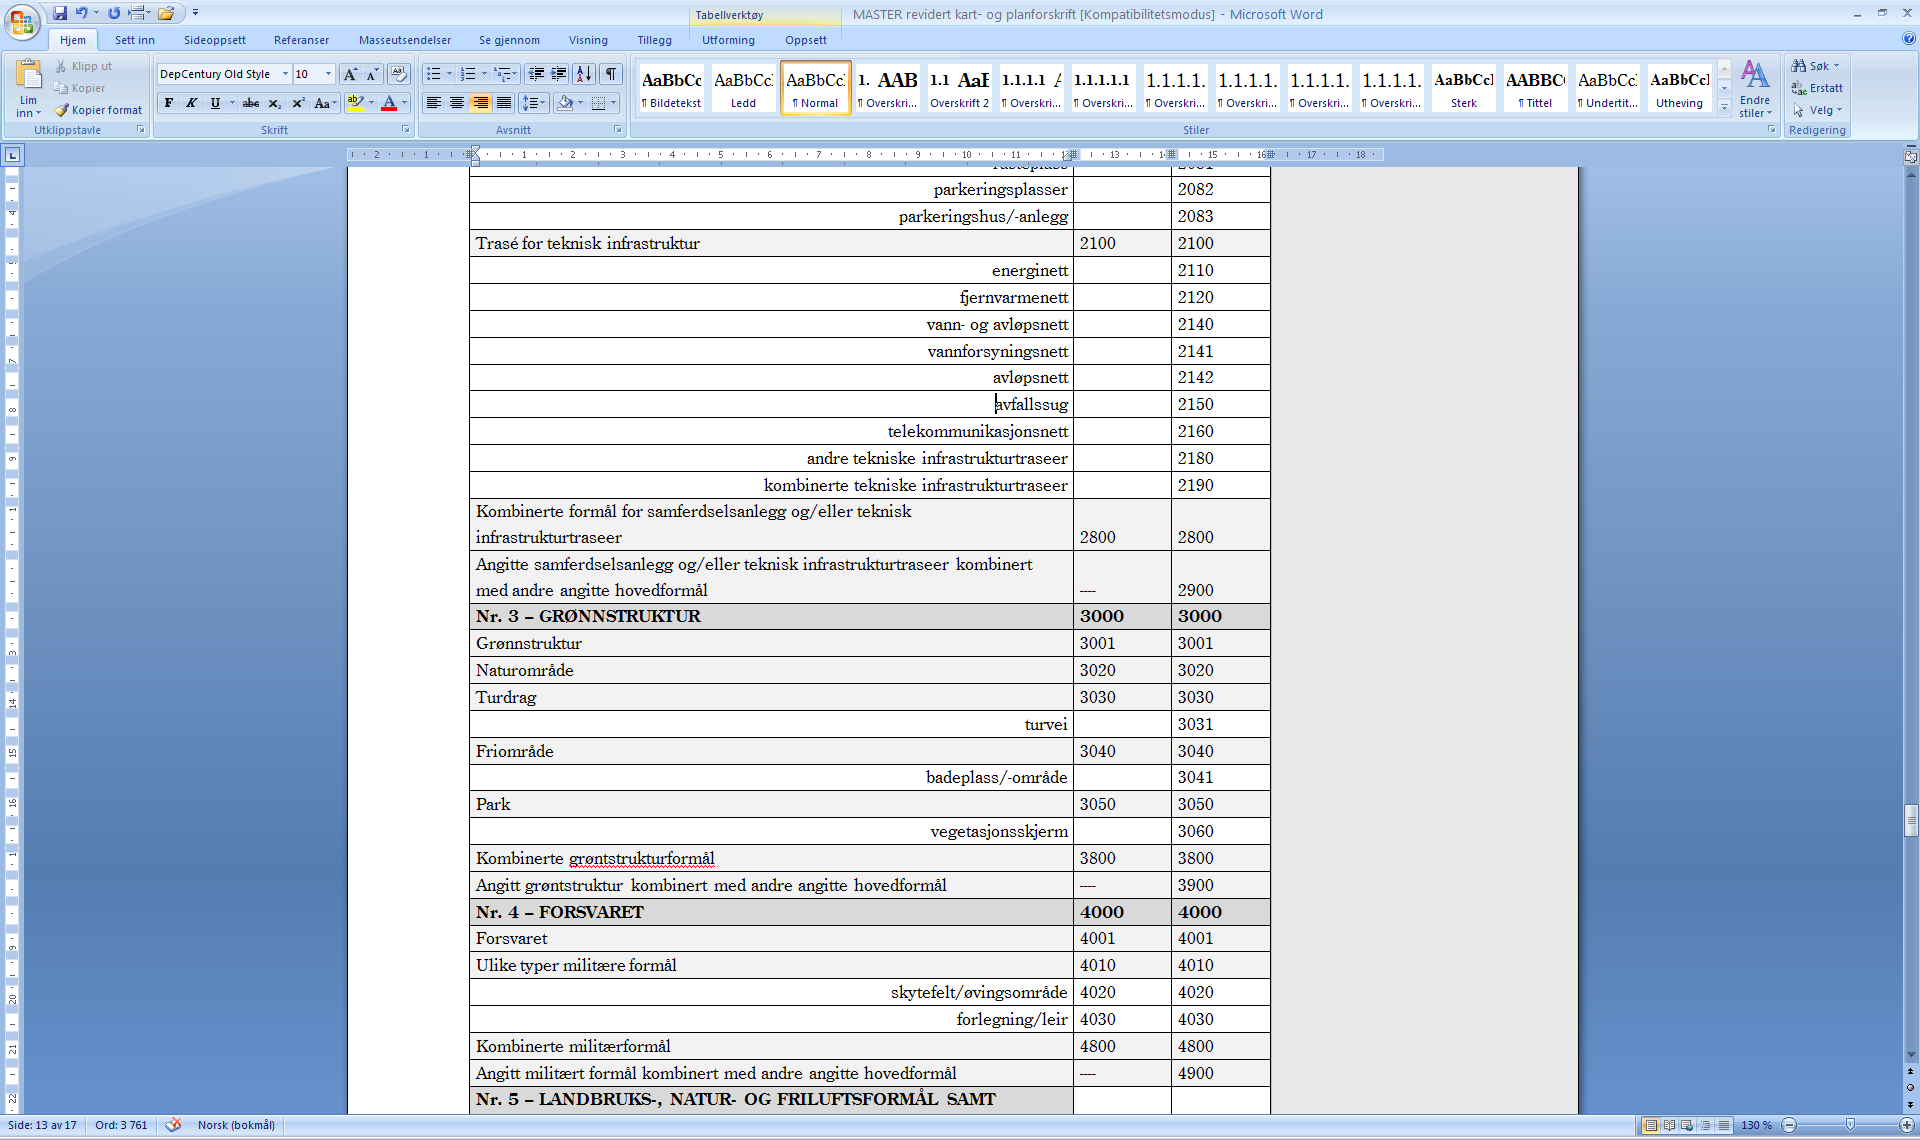The image size is (1920, 1140).
Task: Toggle print layout view
Action: coord(1651,1125)
